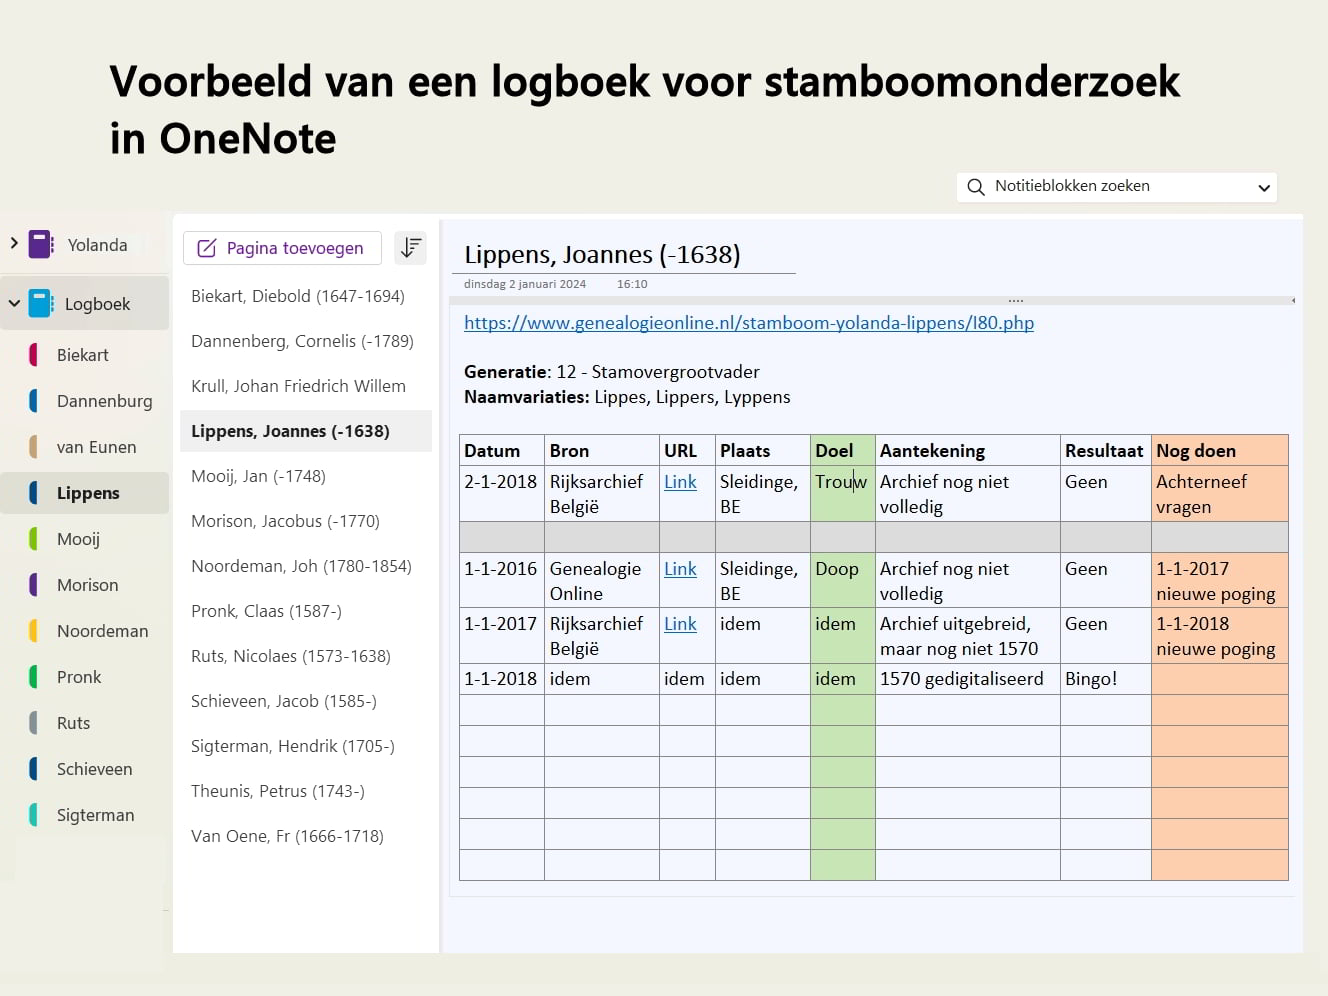Click the Sigterman section color tab icon
This screenshot has height=996, width=1328.
[34, 815]
